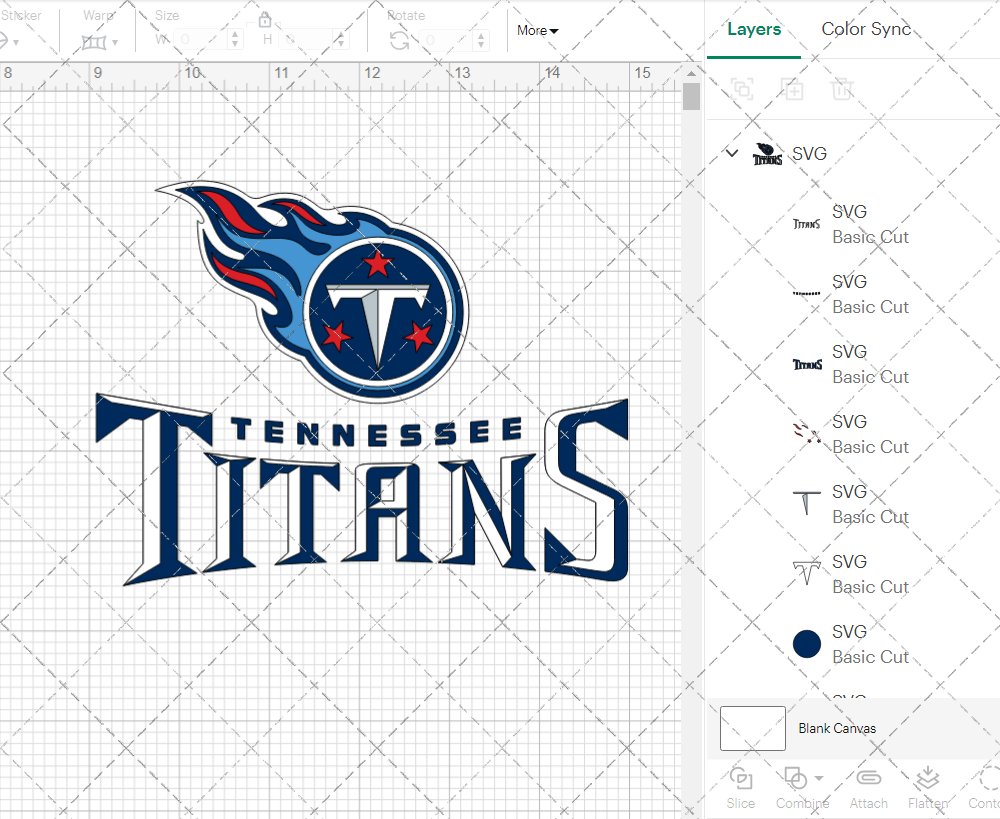Click the width stepper arrows

click(x=235, y=40)
